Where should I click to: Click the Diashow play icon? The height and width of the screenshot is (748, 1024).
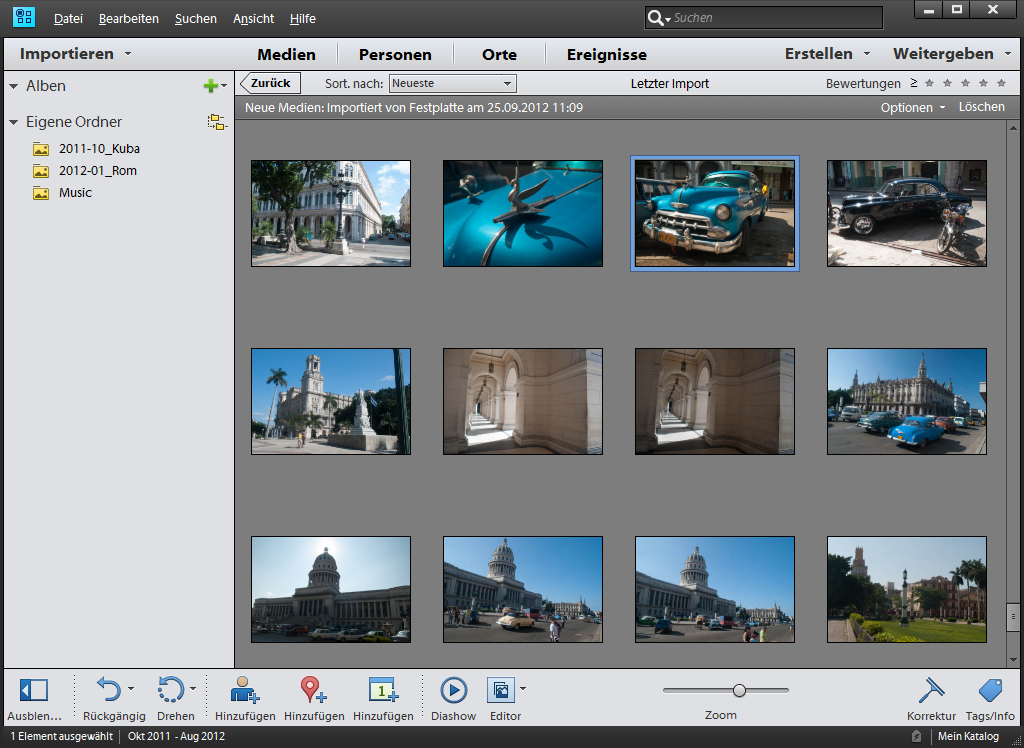(453, 690)
